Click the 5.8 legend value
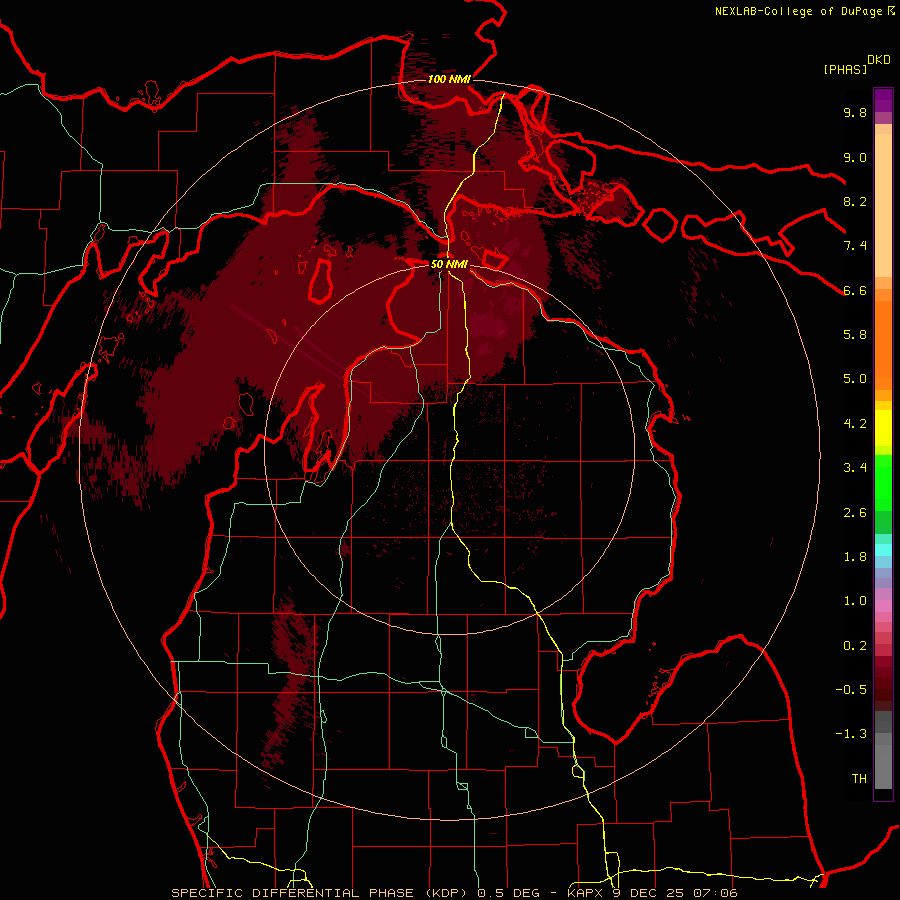Screen dimensions: 900x900 (x=855, y=335)
